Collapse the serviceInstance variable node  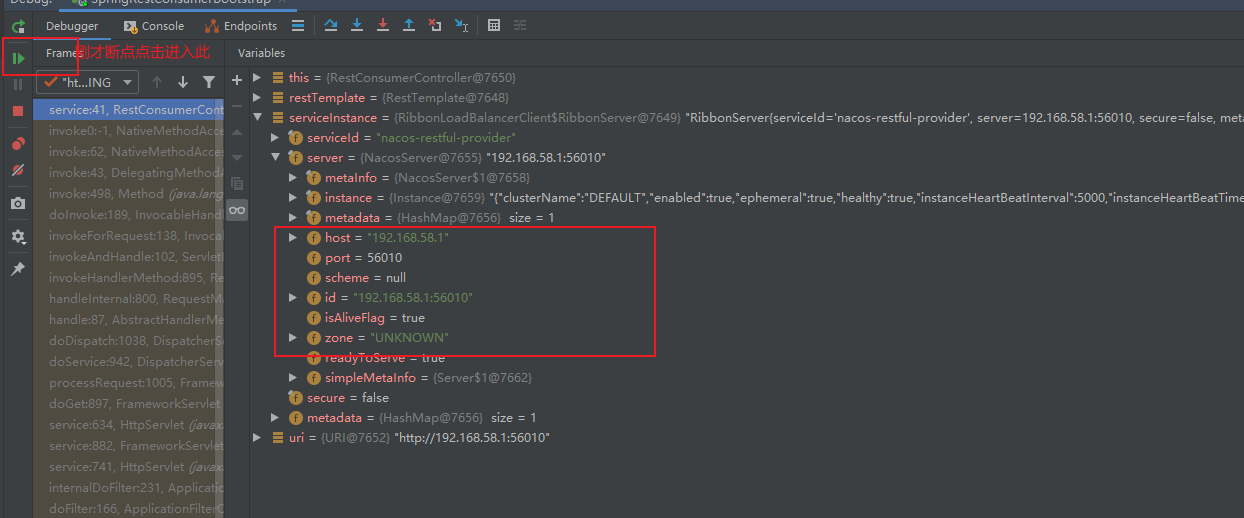pyautogui.click(x=258, y=118)
